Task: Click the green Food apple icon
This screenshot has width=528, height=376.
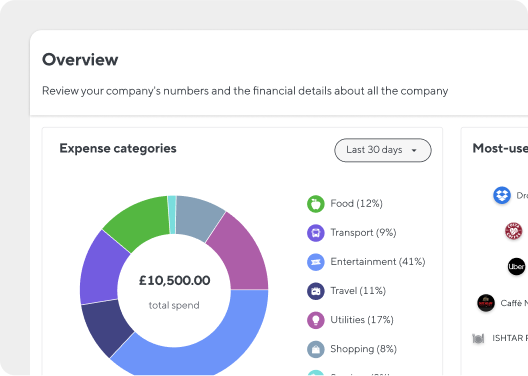Action: (316, 204)
